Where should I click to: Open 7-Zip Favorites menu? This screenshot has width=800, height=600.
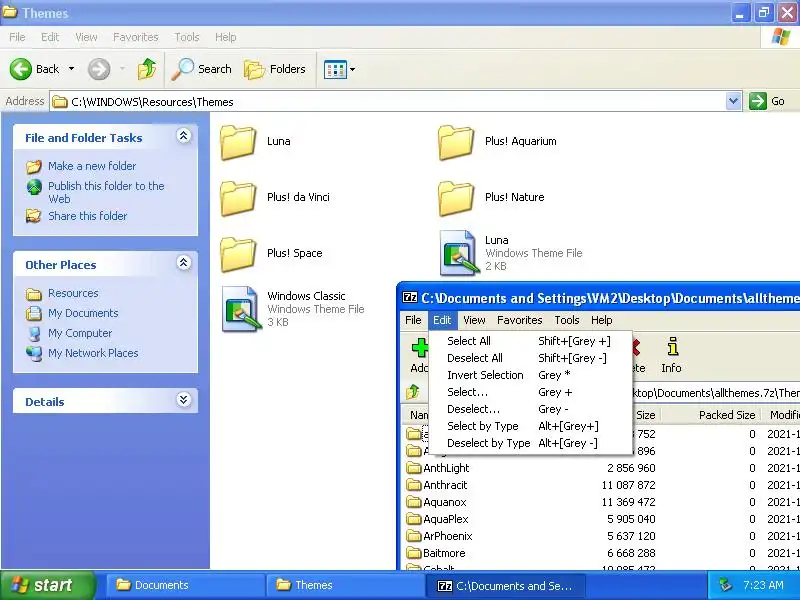pos(519,320)
